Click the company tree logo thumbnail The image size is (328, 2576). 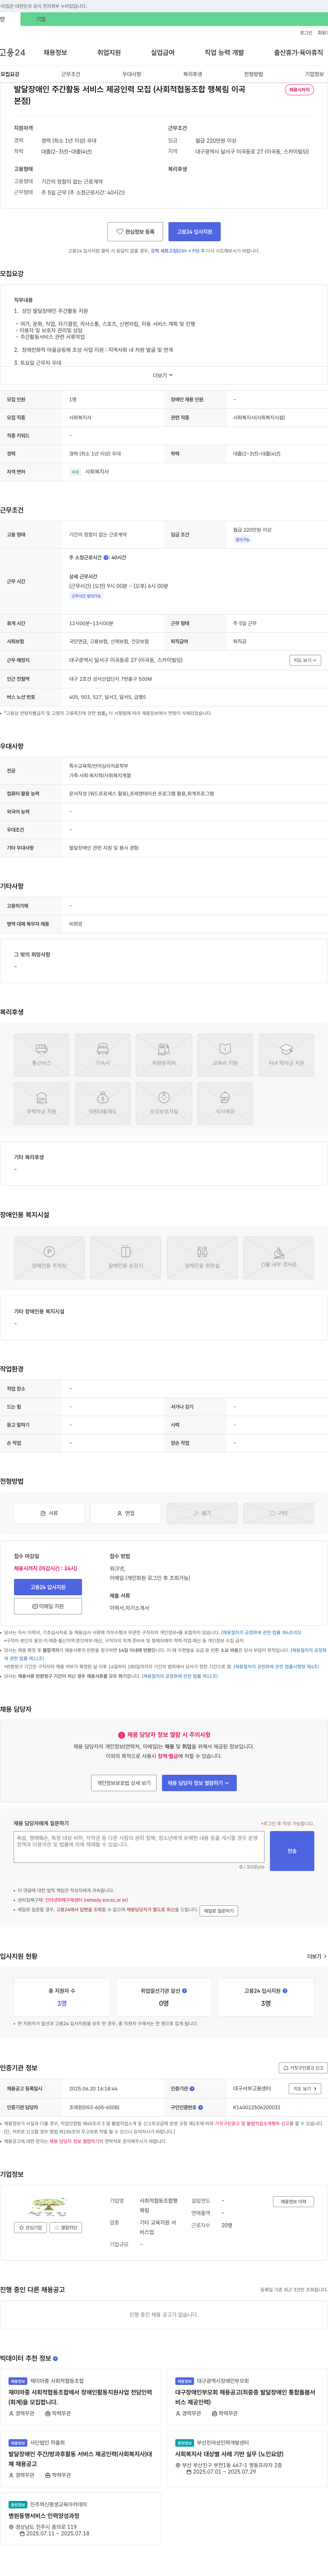[48, 2207]
